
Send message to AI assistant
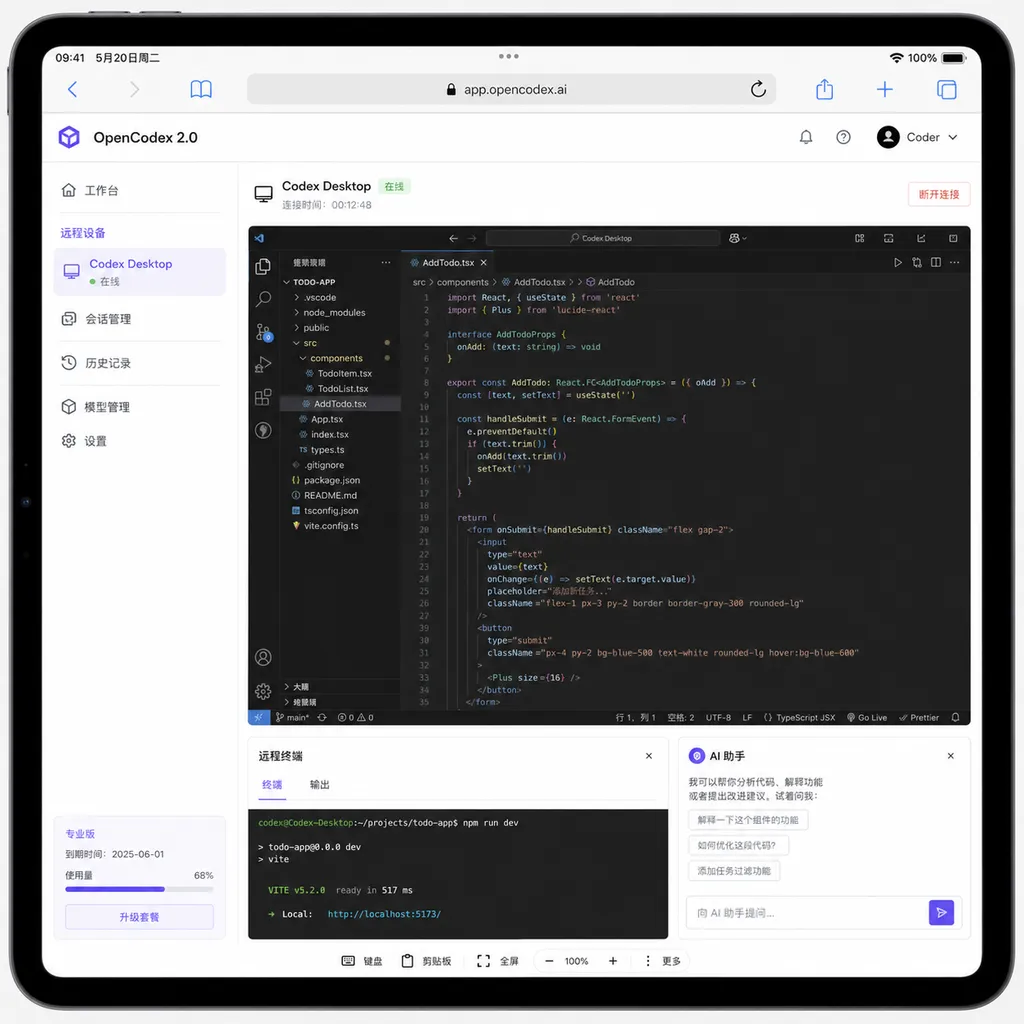coord(941,912)
